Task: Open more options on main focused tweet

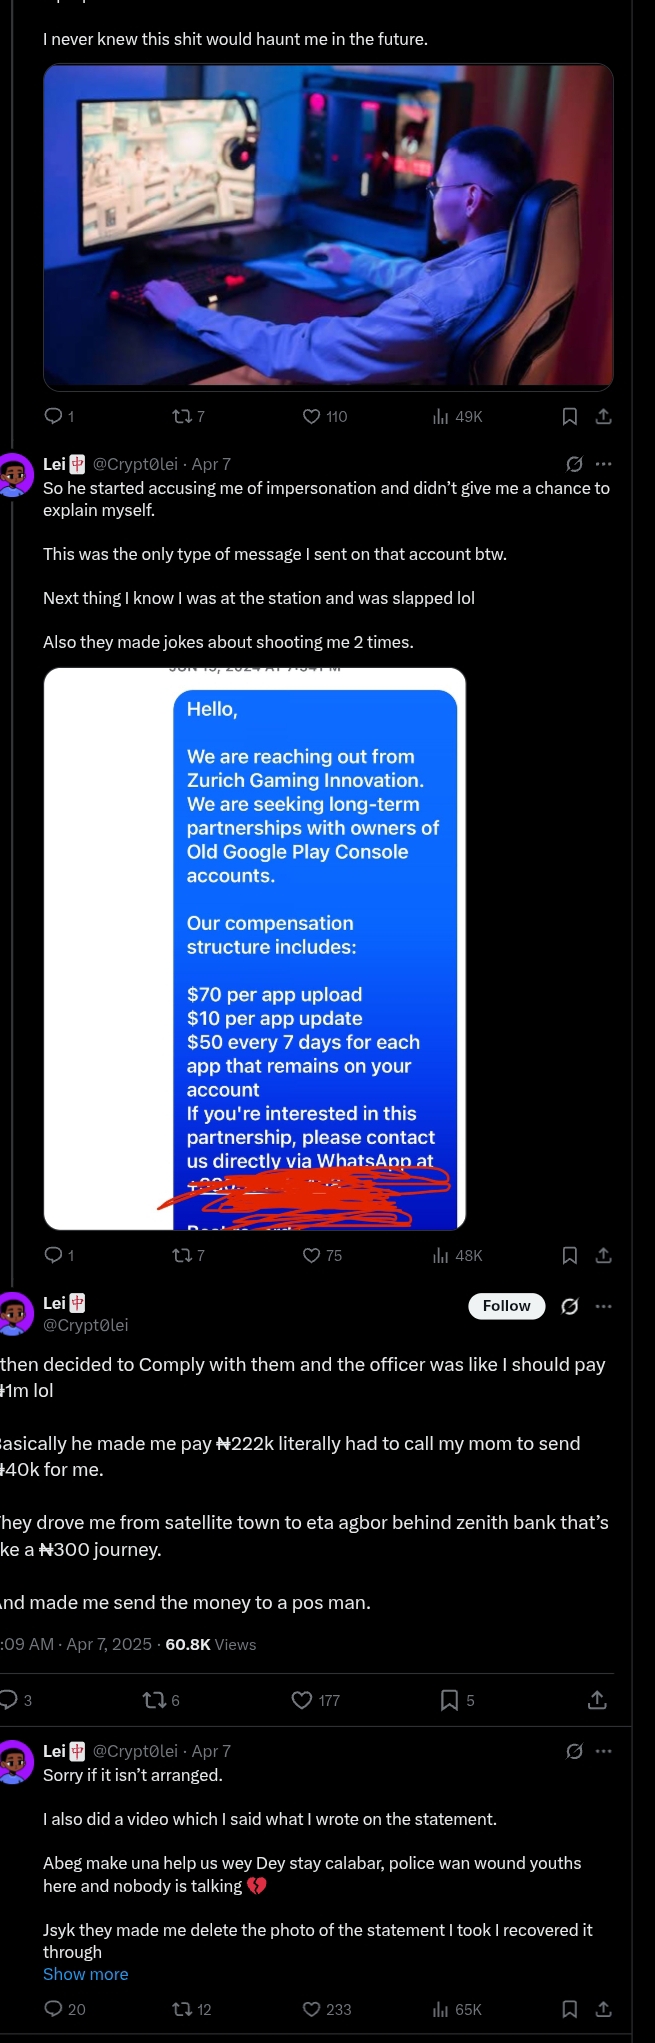Action: pos(603,1306)
